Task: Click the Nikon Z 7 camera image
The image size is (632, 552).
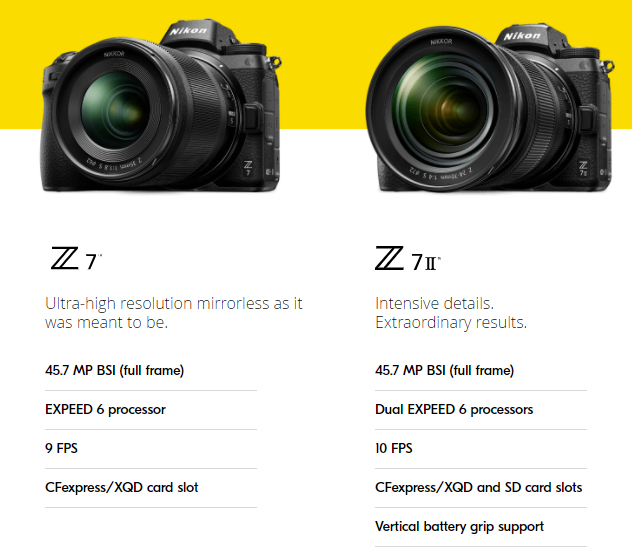Action: (160, 106)
